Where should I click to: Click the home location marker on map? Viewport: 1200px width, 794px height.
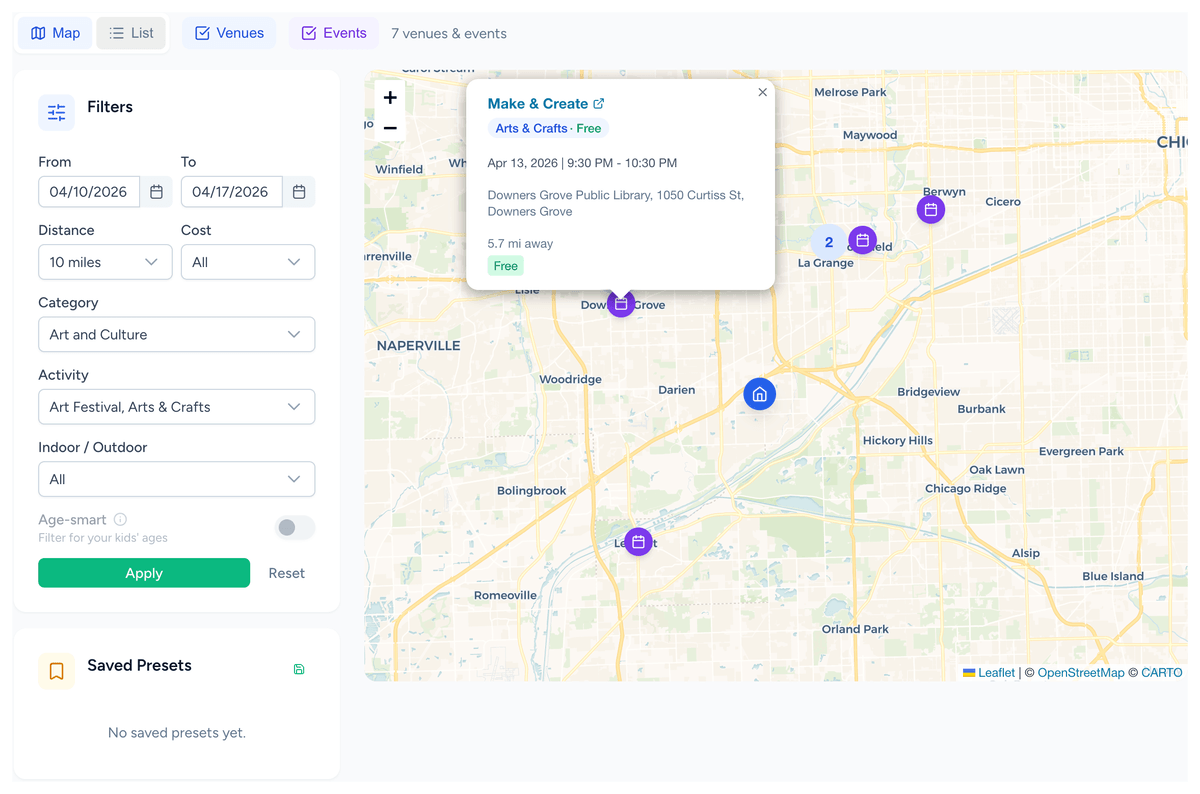tap(760, 394)
